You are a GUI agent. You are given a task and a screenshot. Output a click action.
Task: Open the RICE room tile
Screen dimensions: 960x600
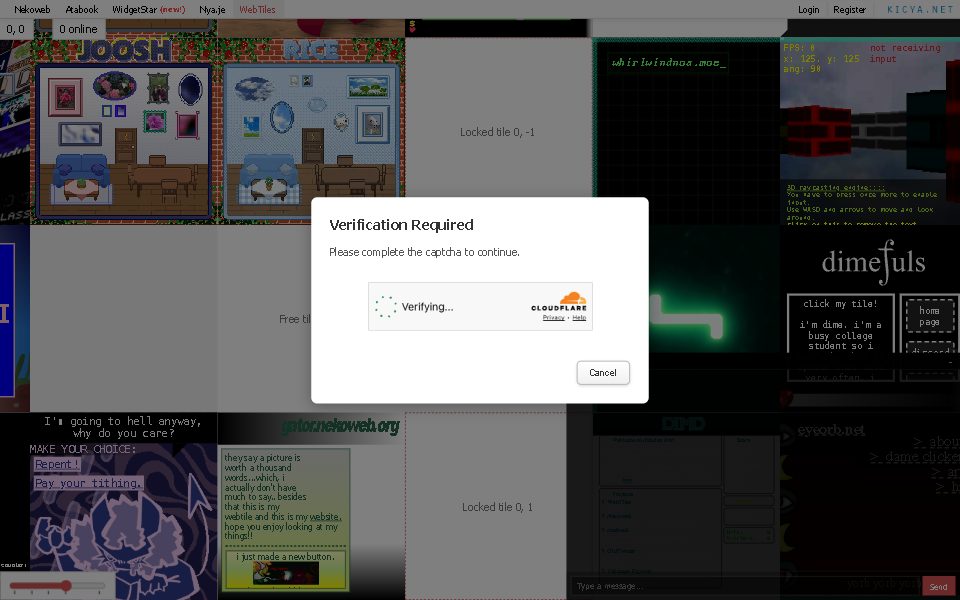coord(311,131)
